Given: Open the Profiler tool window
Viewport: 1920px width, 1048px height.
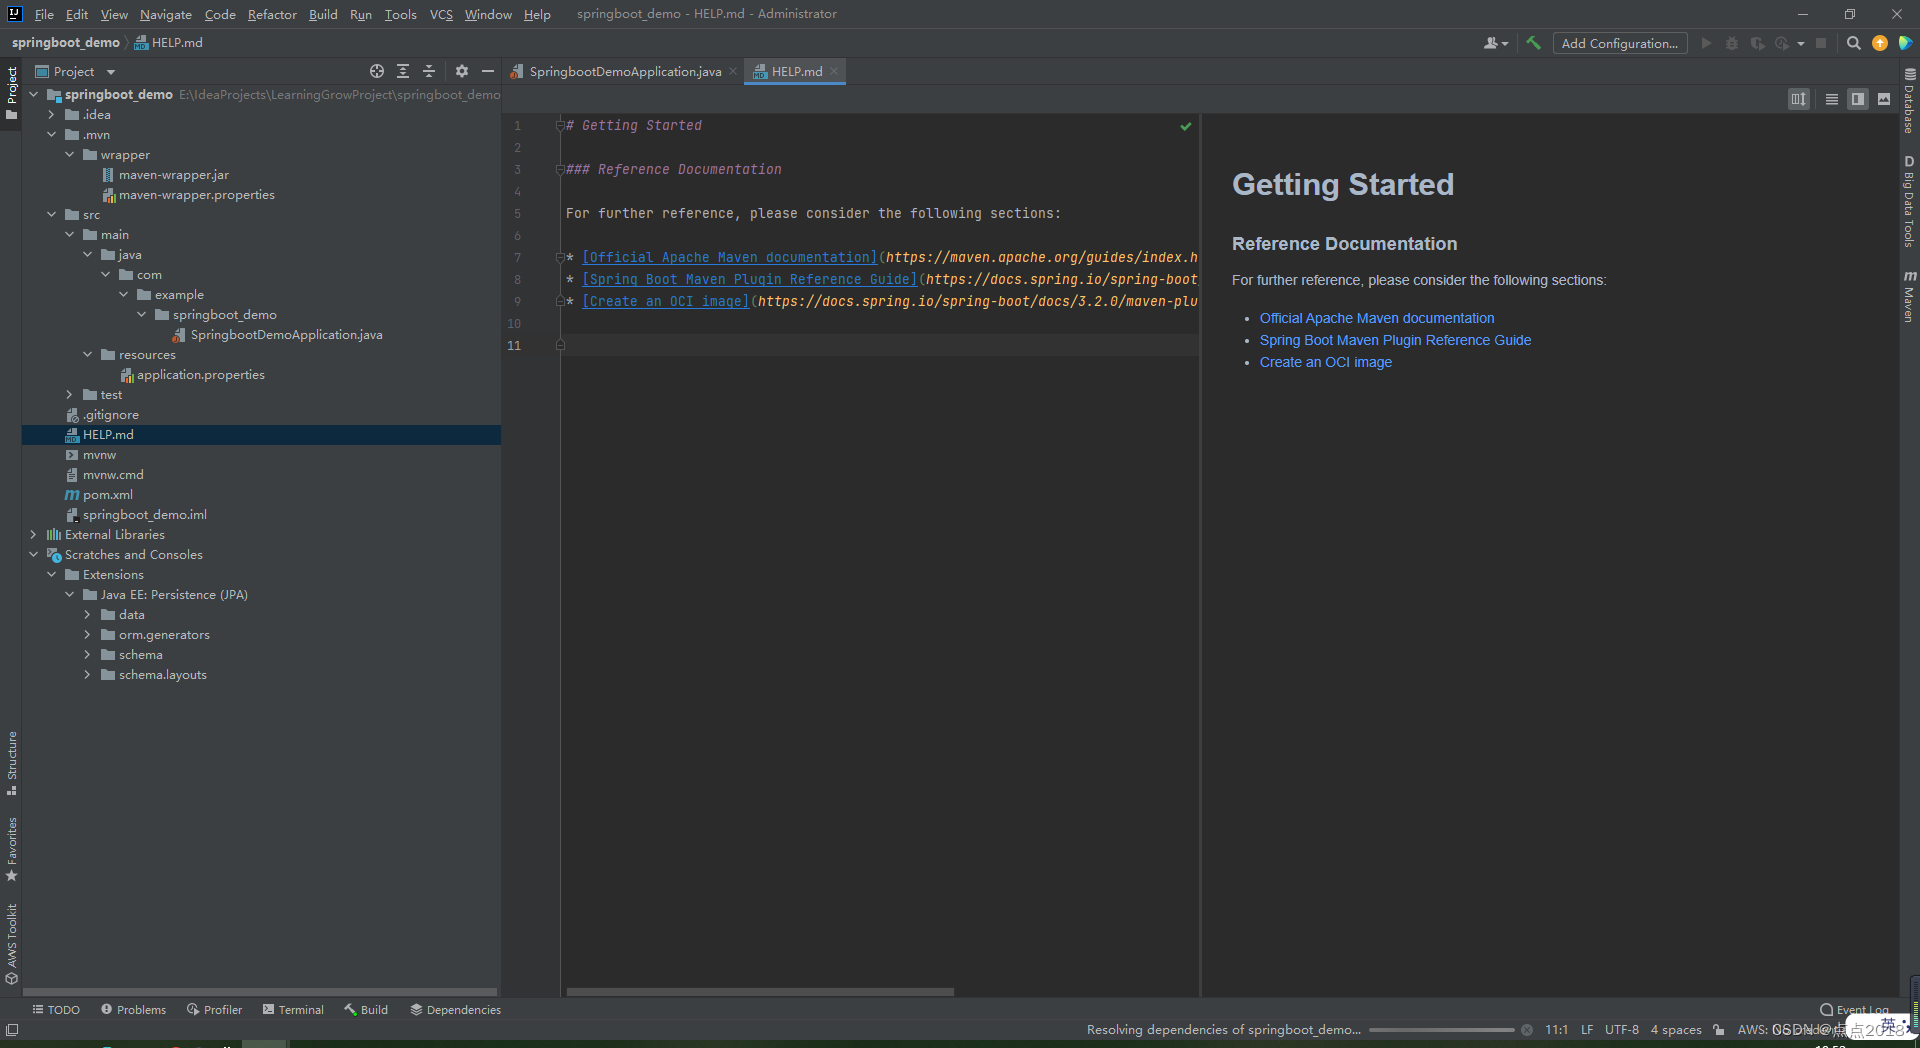Looking at the screenshot, I should pyautogui.click(x=214, y=1010).
